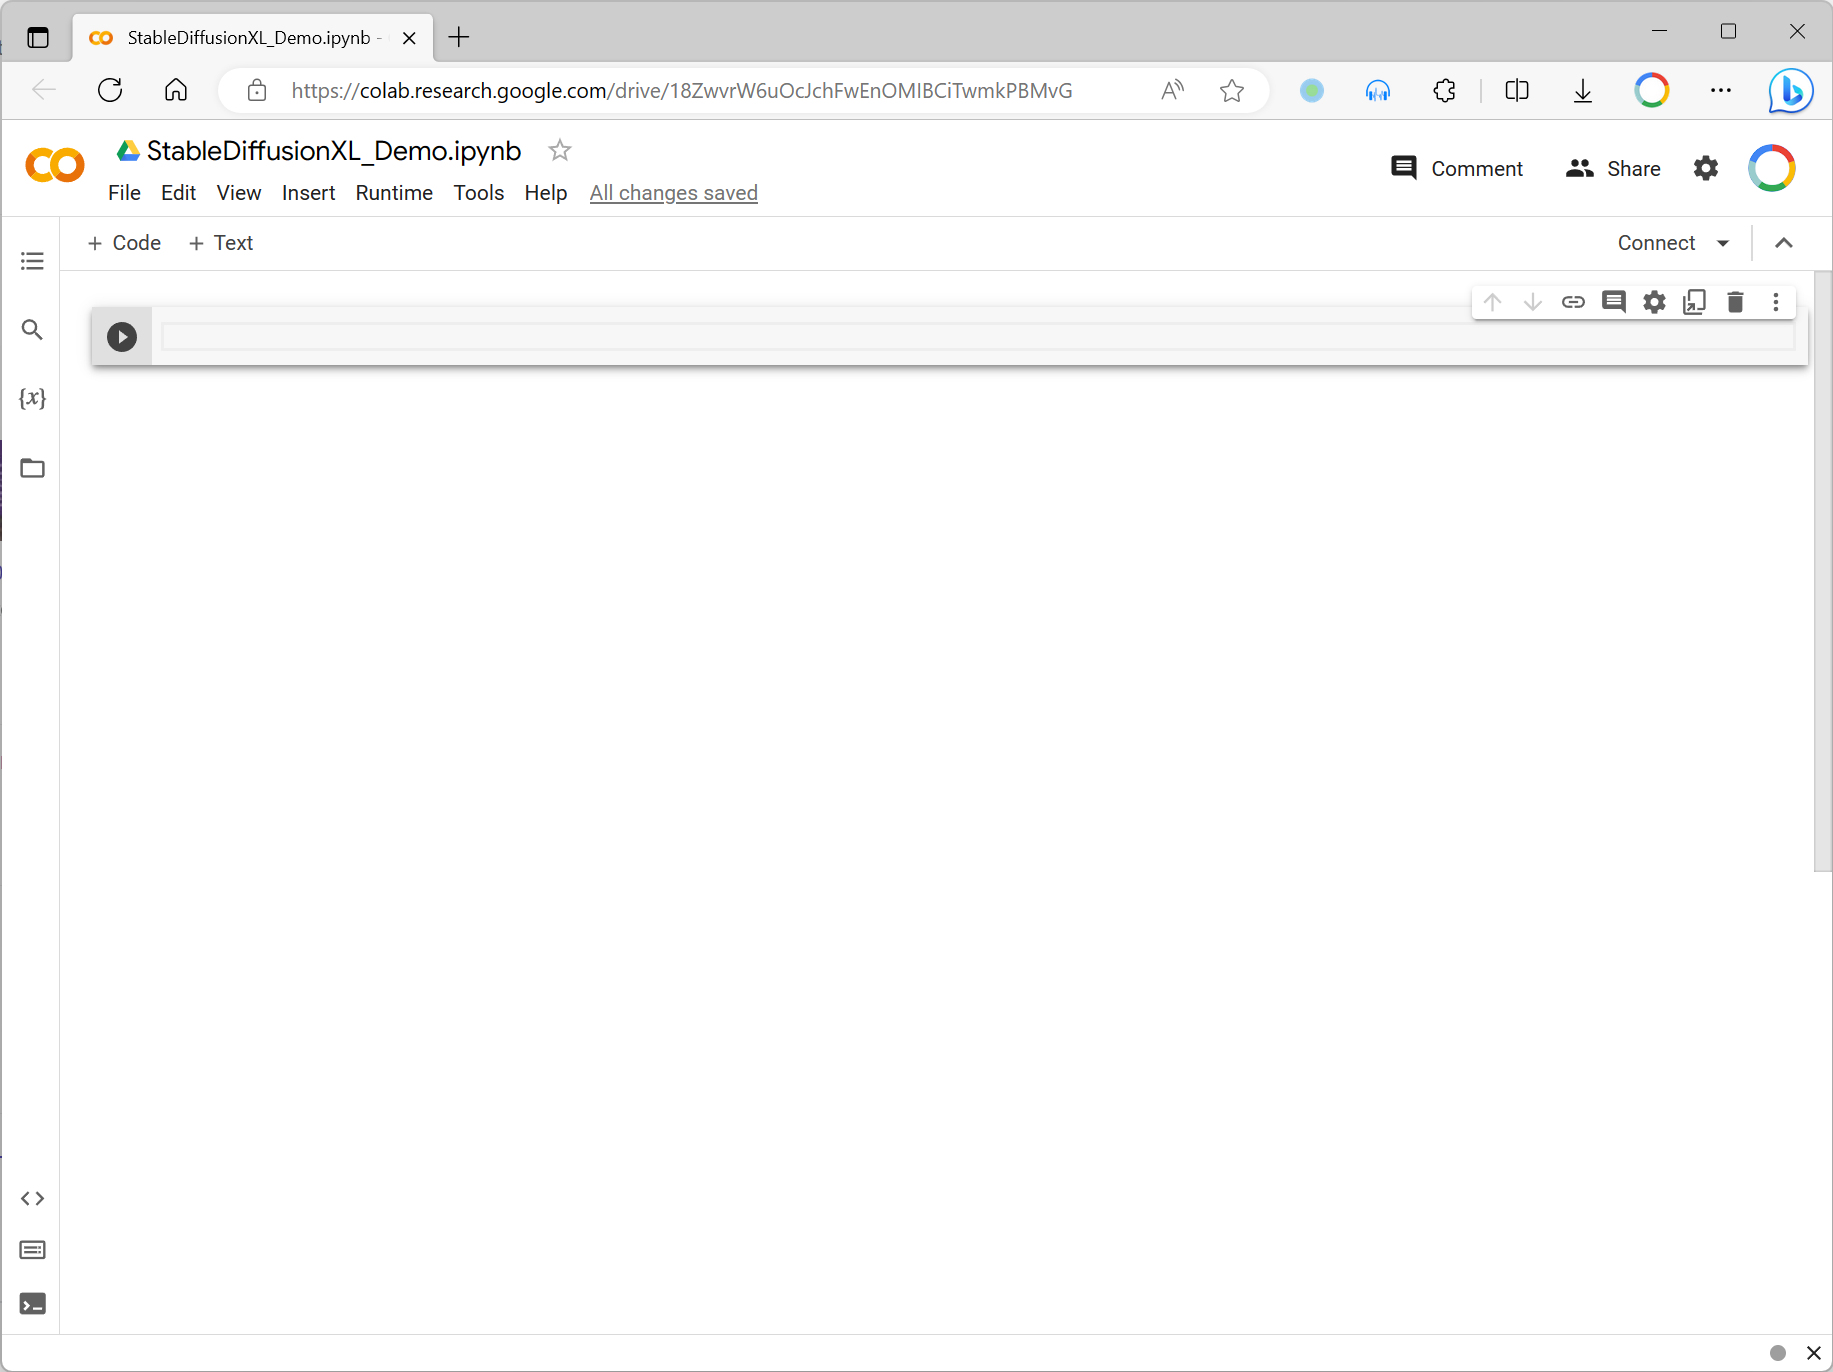The height and width of the screenshot is (1372, 1833).
Task: Open the Table of contents sidebar
Action: [32, 261]
